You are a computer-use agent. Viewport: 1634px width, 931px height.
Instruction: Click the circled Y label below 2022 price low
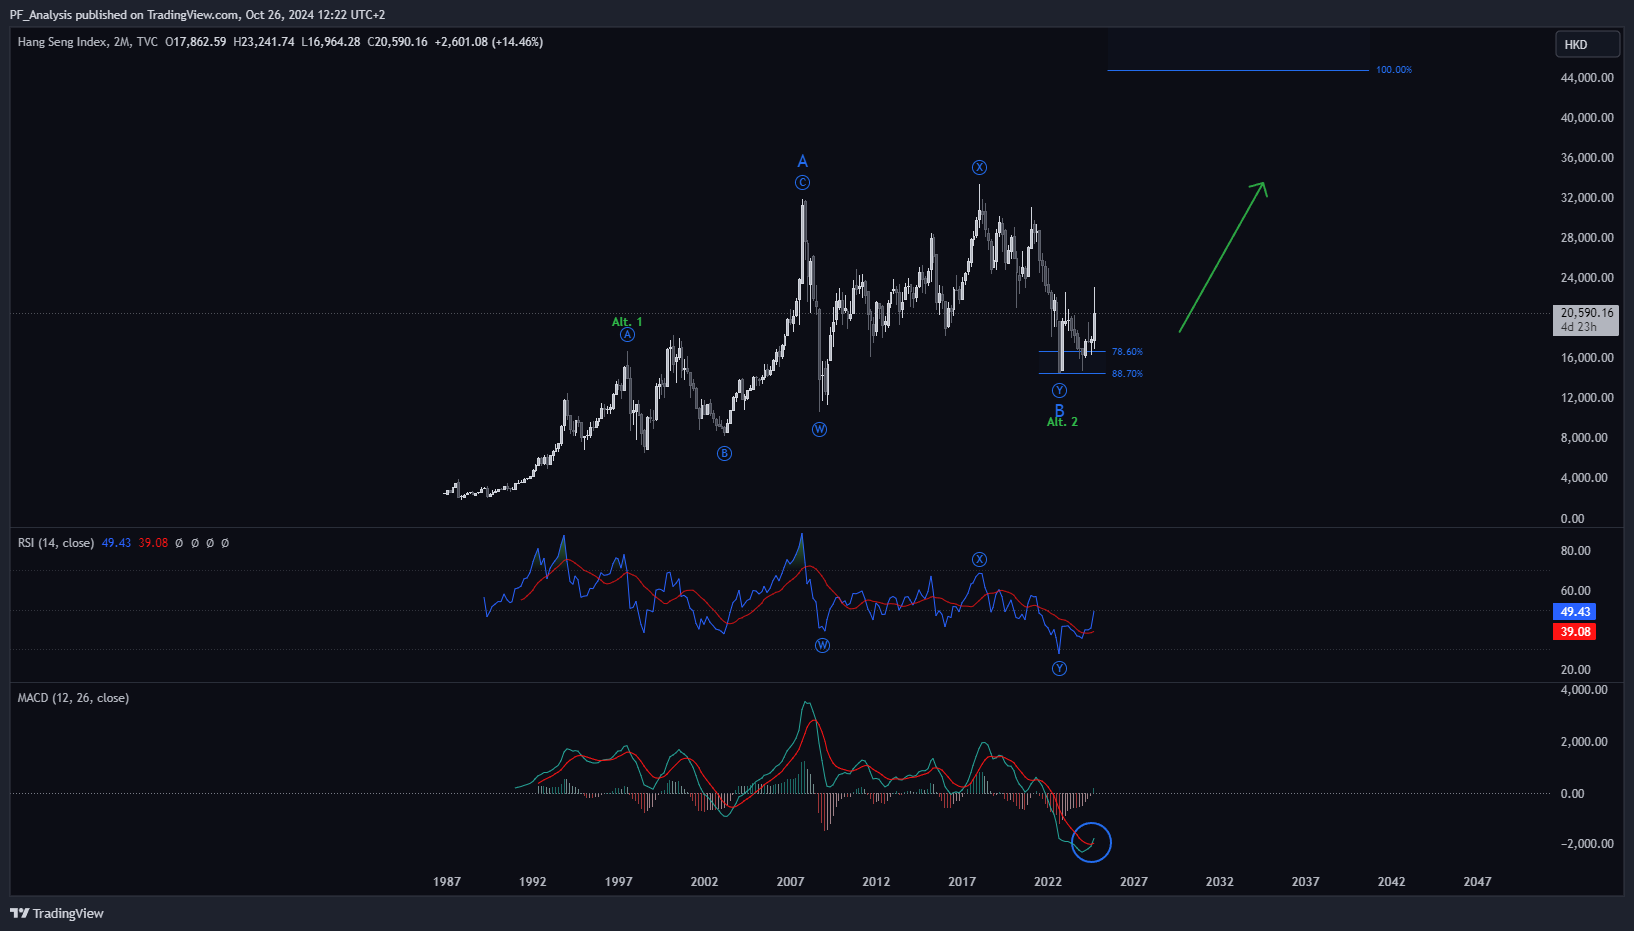click(1059, 391)
